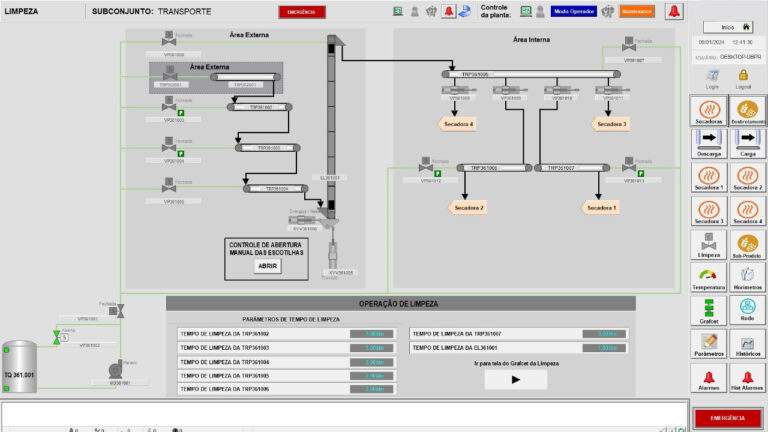Click the red alarm bell in the top-right corner
Screen dimensions: 768x432
[x=674, y=11]
